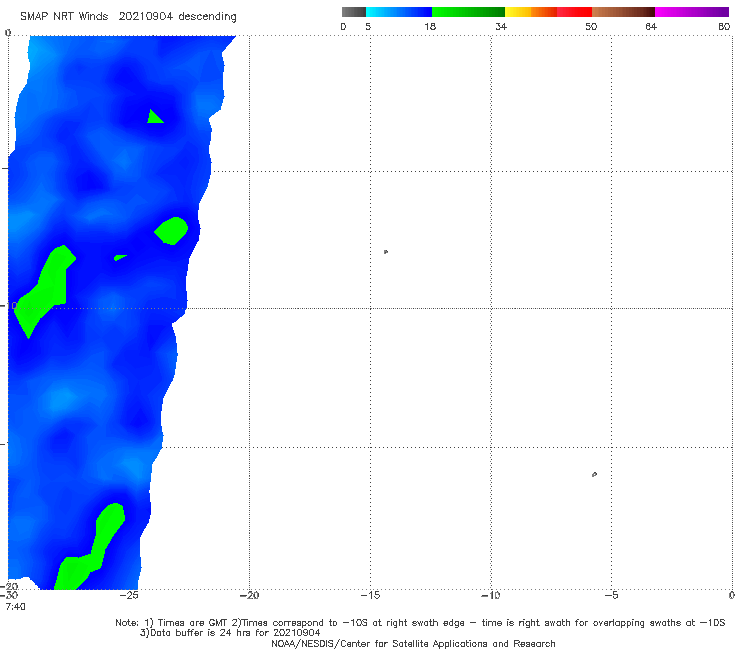The width and height of the screenshot is (740, 650).
Task: Click the colorbar label '80'
Action: coord(724,26)
